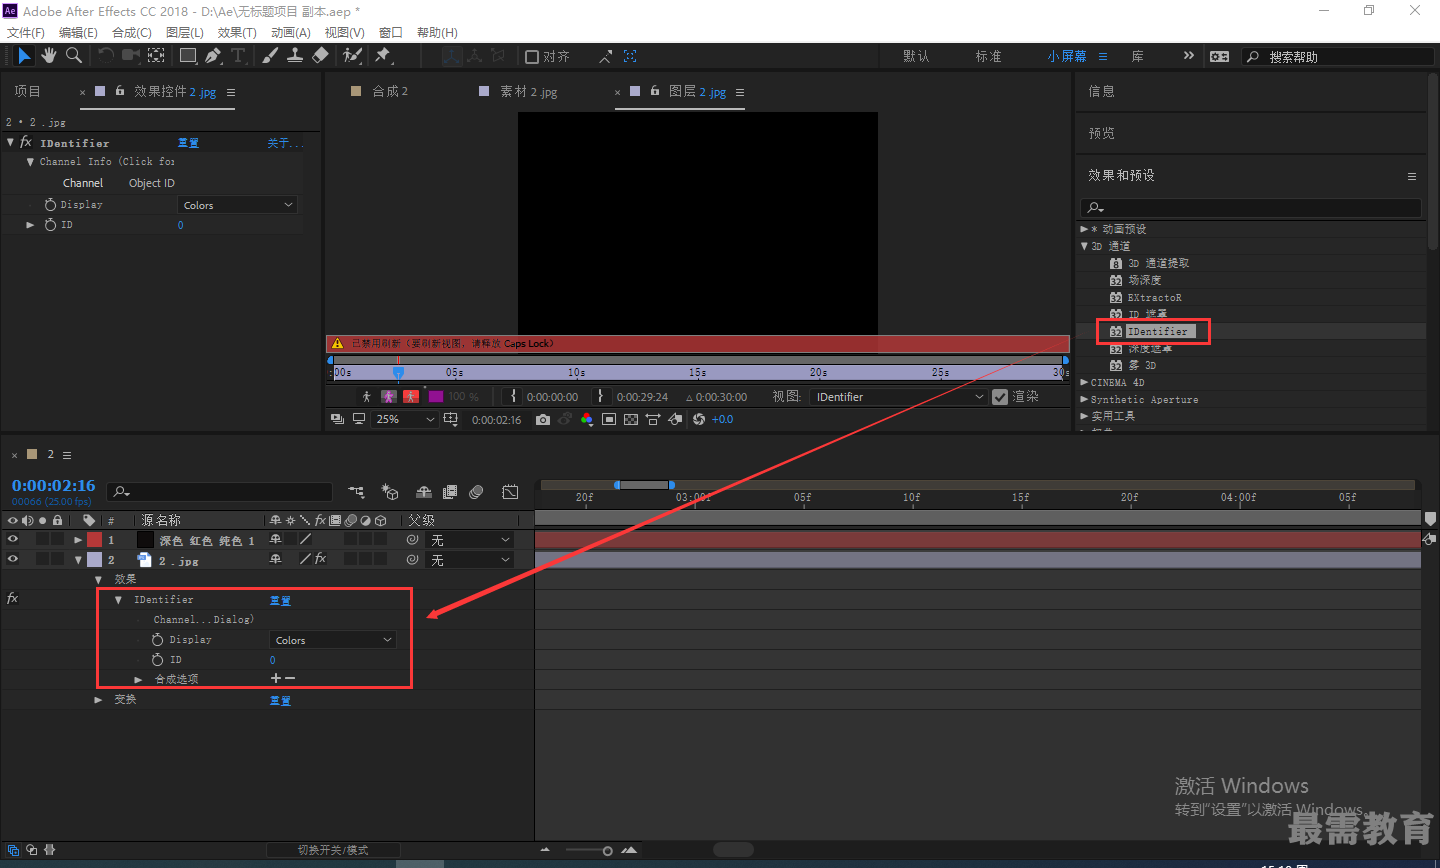Open the Display Colors dropdown in effect controls
Screen dimensions: 1440x868
tap(238, 205)
